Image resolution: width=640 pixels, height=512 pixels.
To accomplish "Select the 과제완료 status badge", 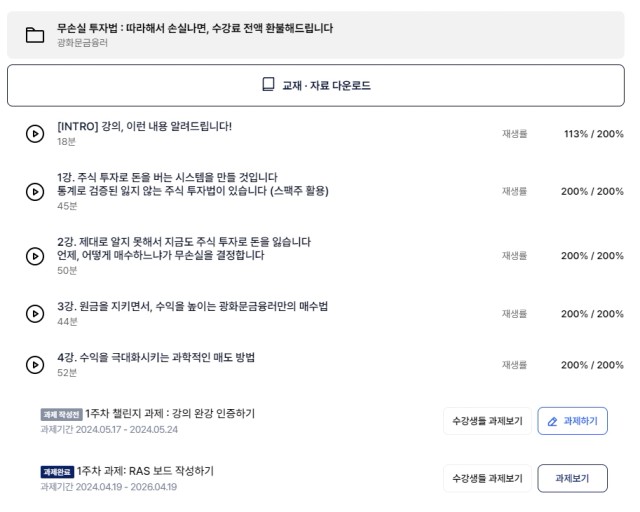I will coord(57,472).
